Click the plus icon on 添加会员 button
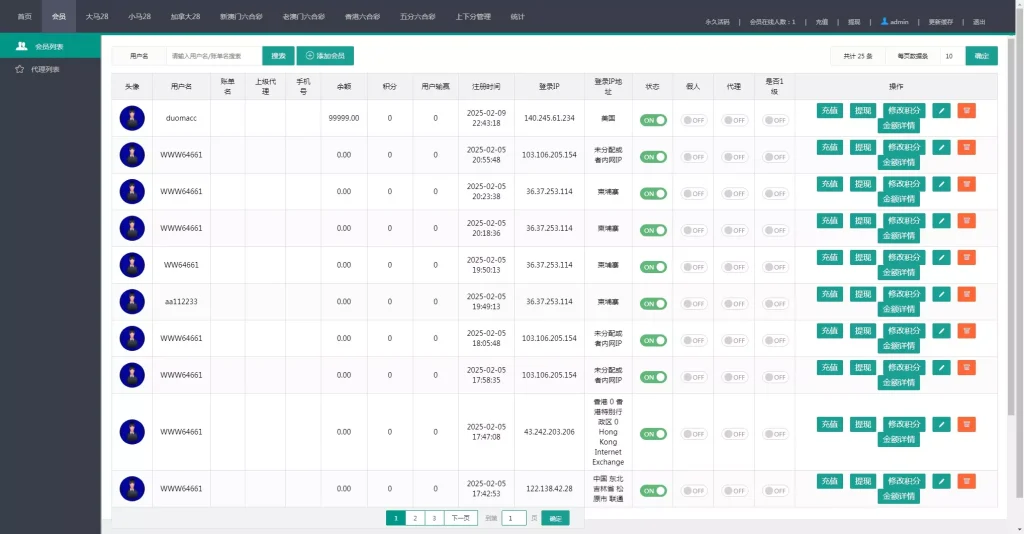 coord(310,57)
